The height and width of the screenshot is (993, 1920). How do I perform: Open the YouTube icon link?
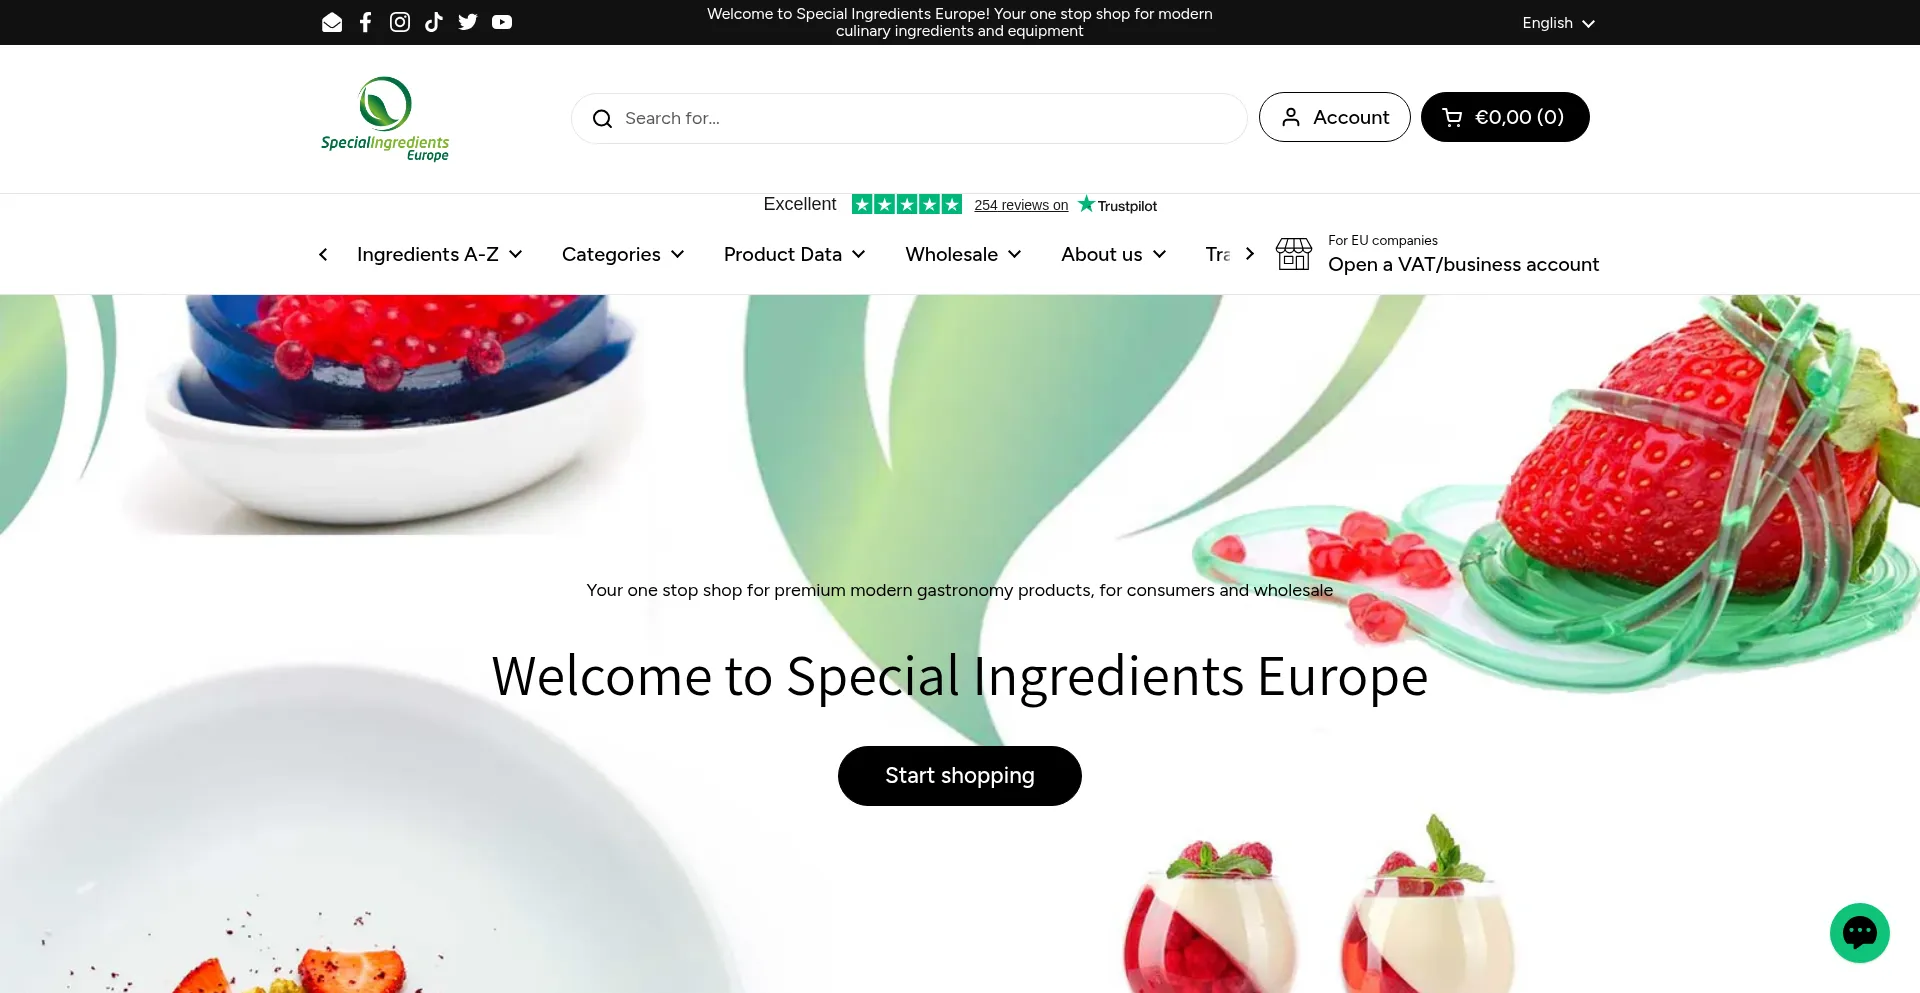[502, 22]
